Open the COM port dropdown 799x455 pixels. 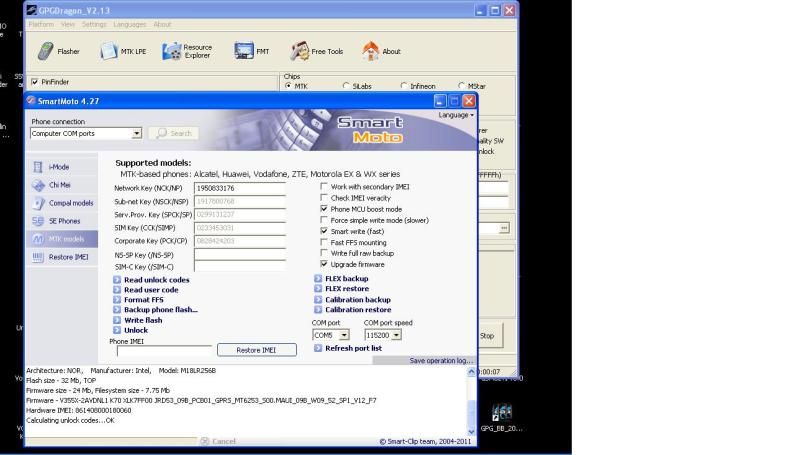pos(344,335)
